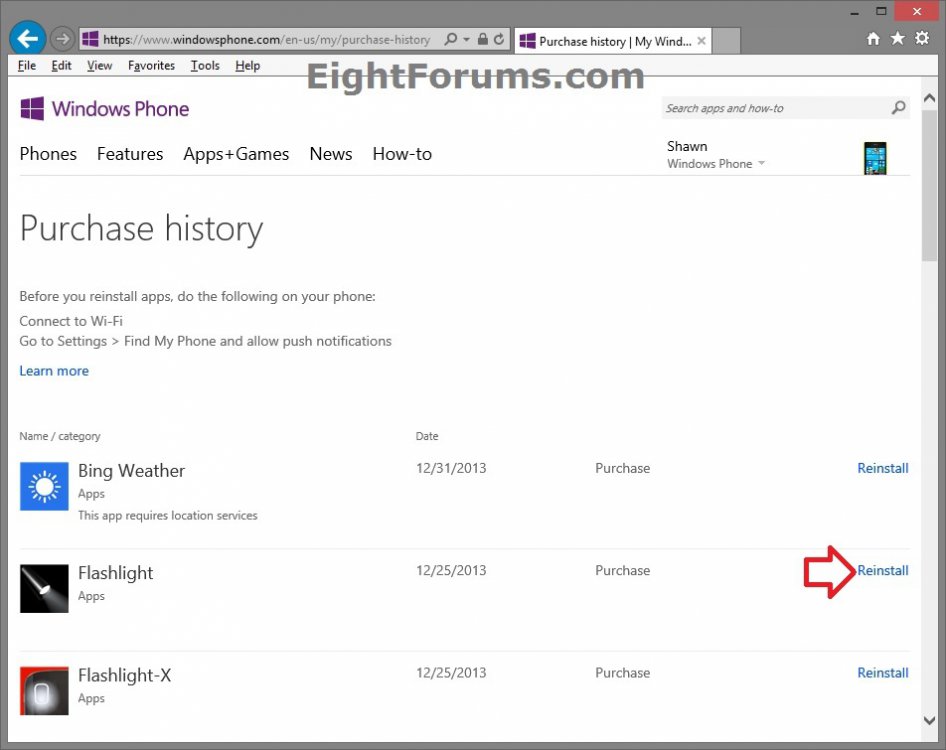The height and width of the screenshot is (750, 946).
Task: Click the site search magnifier icon
Action: [898, 108]
